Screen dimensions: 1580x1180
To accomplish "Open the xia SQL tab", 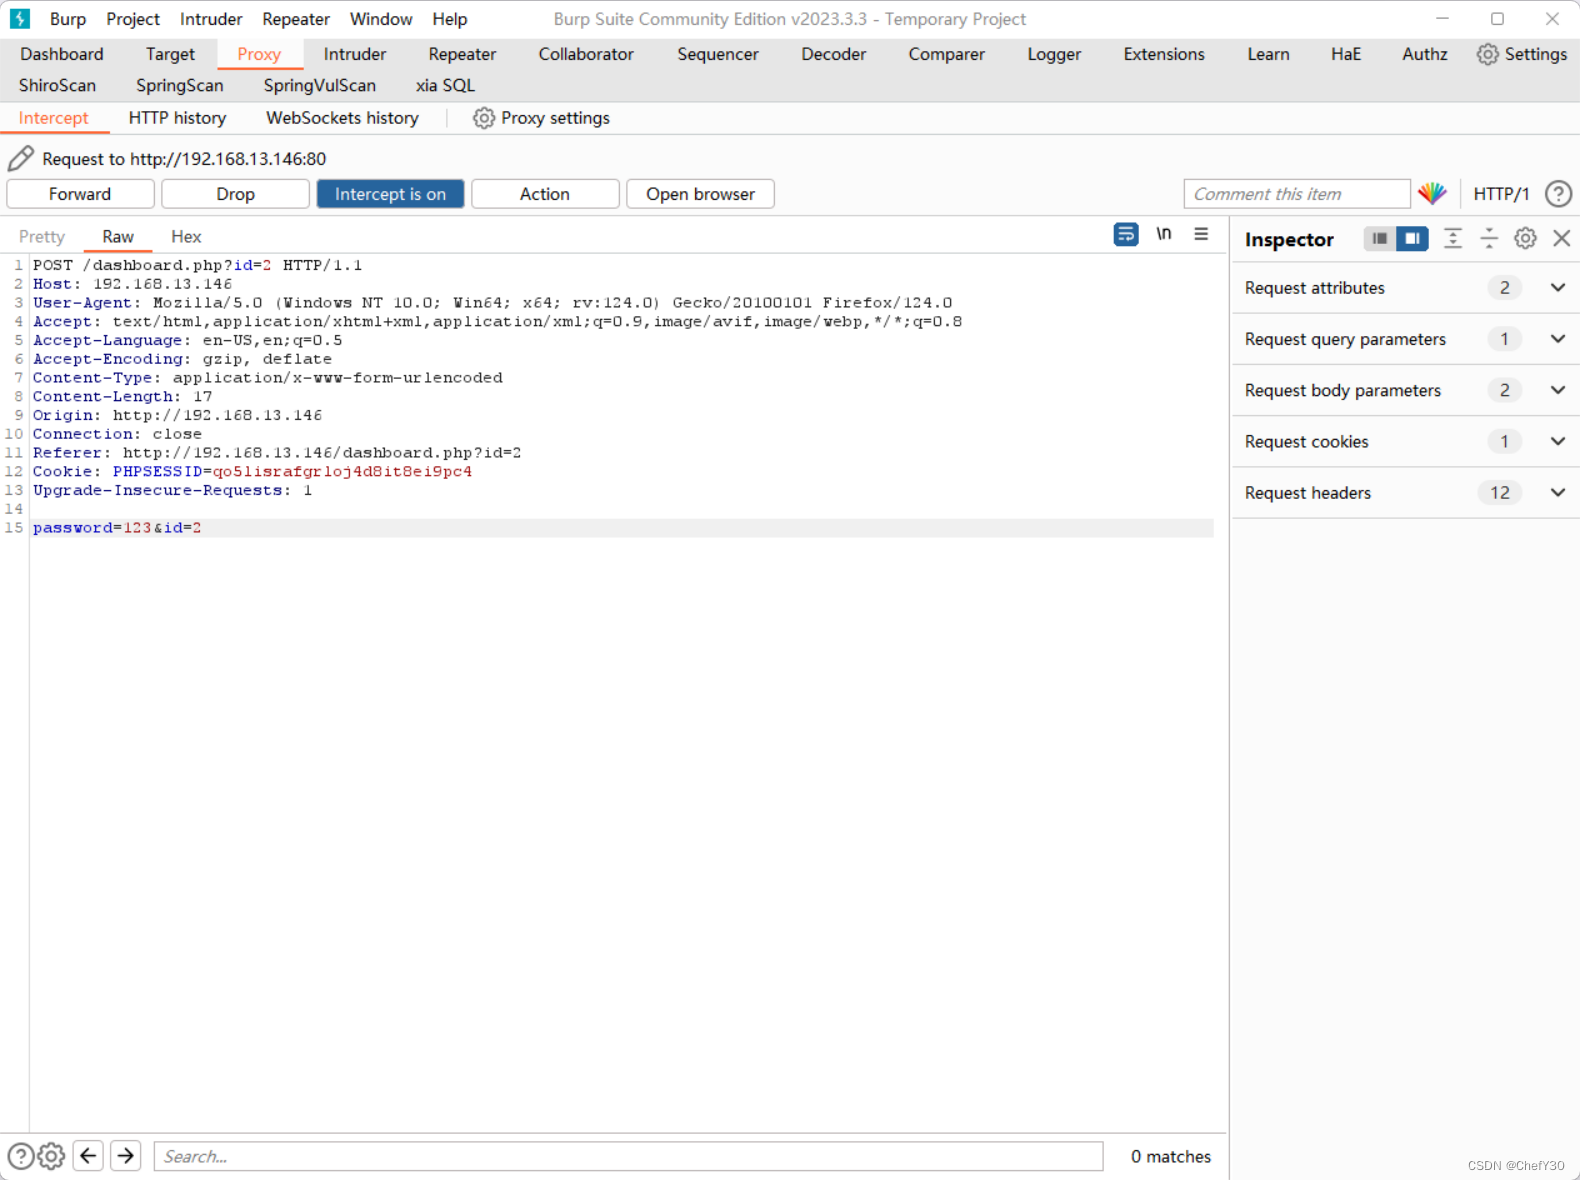I will click(x=445, y=85).
